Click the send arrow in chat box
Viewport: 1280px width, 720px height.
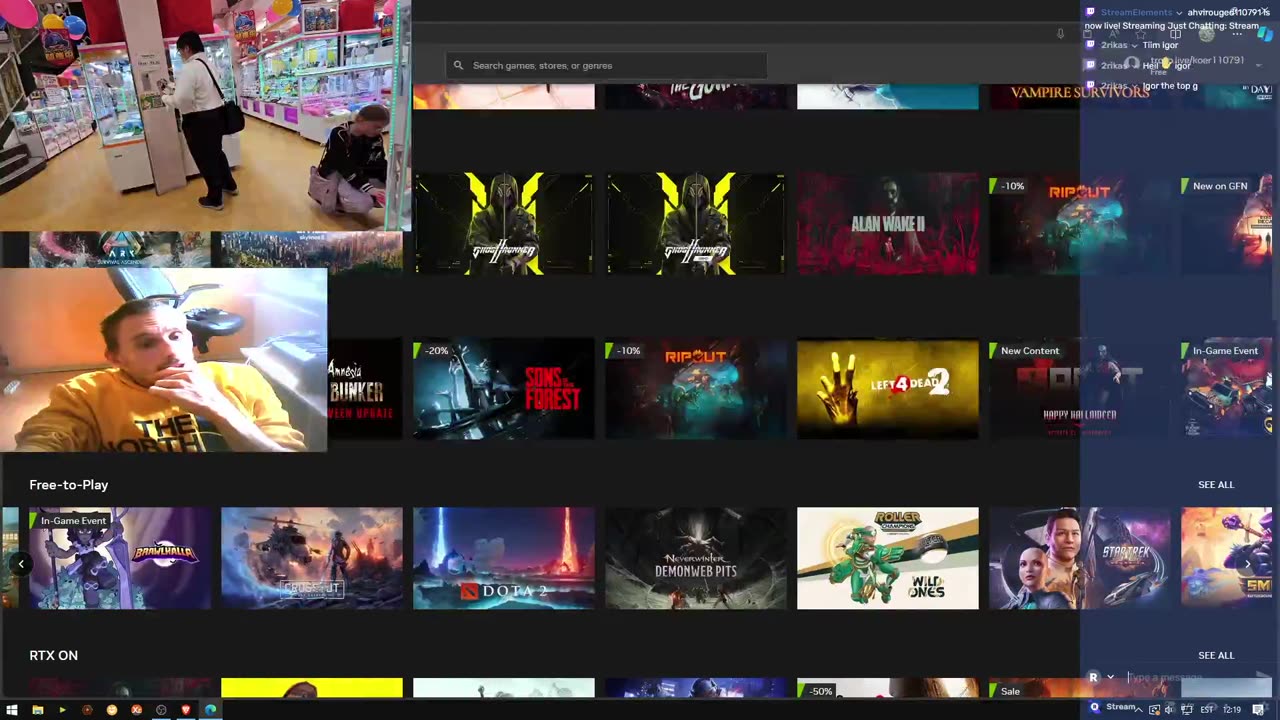click(x=1261, y=677)
